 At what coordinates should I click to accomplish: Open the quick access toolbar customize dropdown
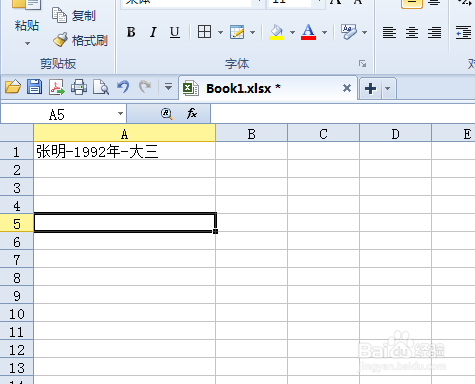(168, 87)
